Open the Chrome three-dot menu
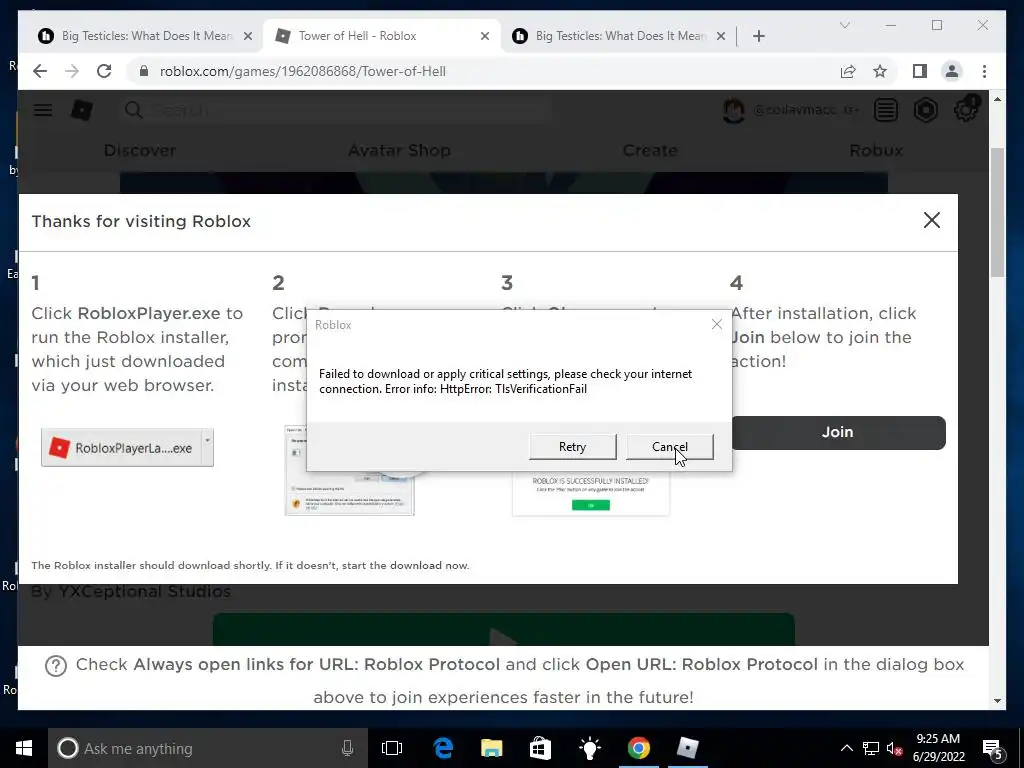This screenshot has height=768, width=1024. point(984,71)
